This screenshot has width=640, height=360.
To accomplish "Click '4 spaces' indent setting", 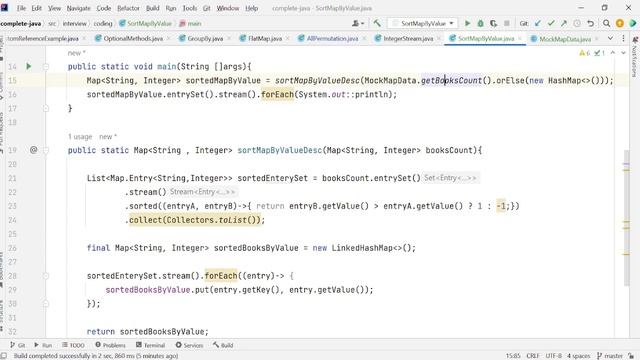I will pos(579,356).
